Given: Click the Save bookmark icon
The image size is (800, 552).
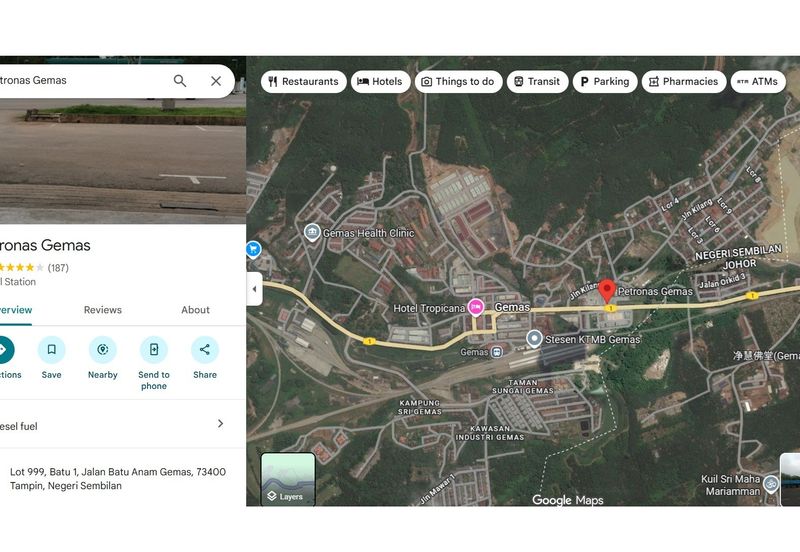Looking at the screenshot, I should [x=52, y=349].
